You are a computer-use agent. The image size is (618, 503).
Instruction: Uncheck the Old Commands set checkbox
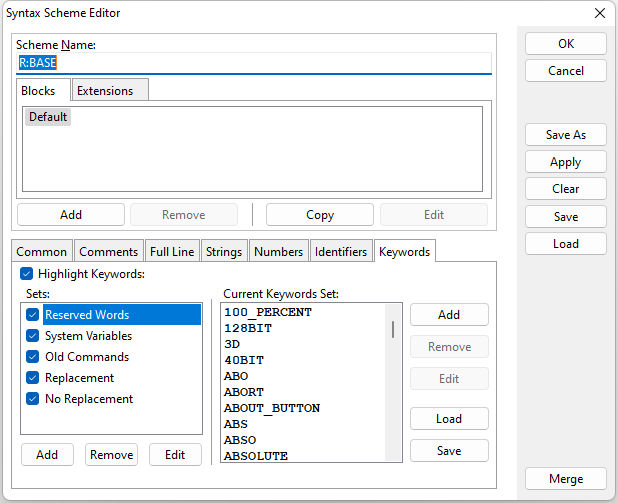32,356
